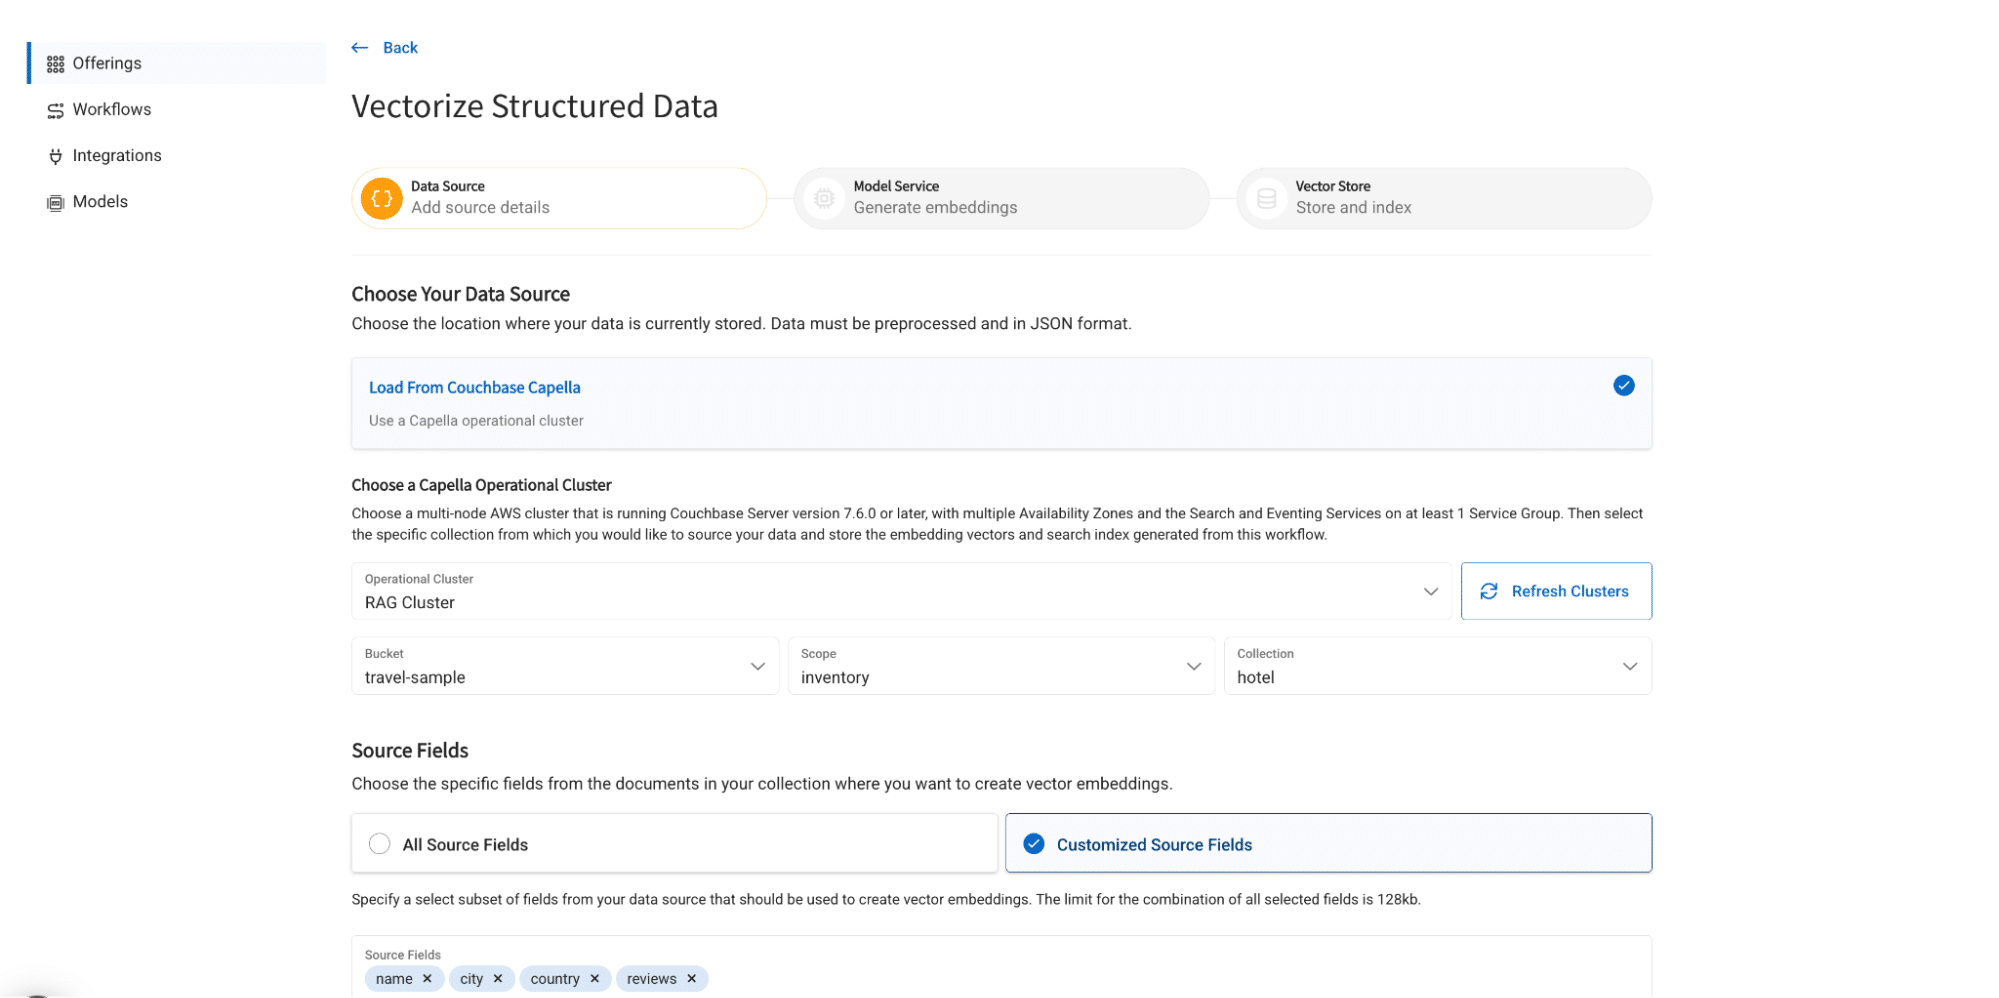Toggle the Load From Couchbase Capella checkmark

(1623, 385)
